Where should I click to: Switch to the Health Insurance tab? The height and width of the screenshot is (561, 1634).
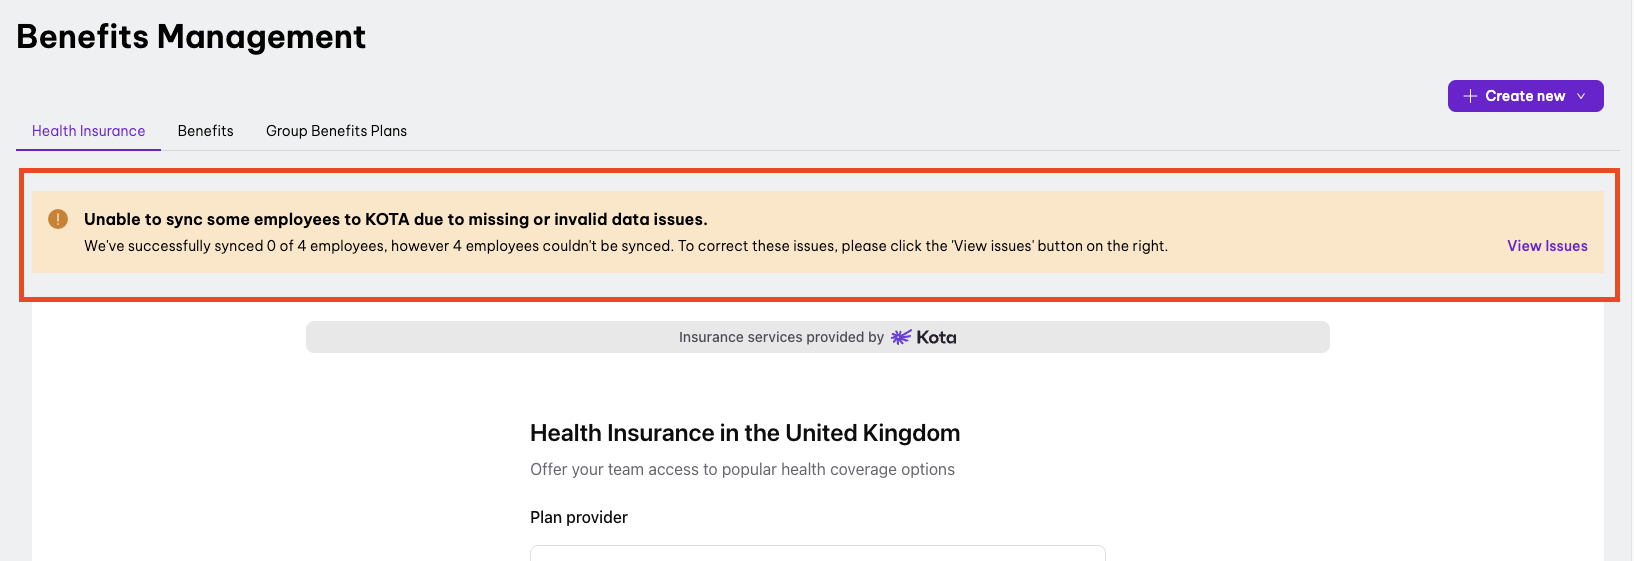point(88,131)
